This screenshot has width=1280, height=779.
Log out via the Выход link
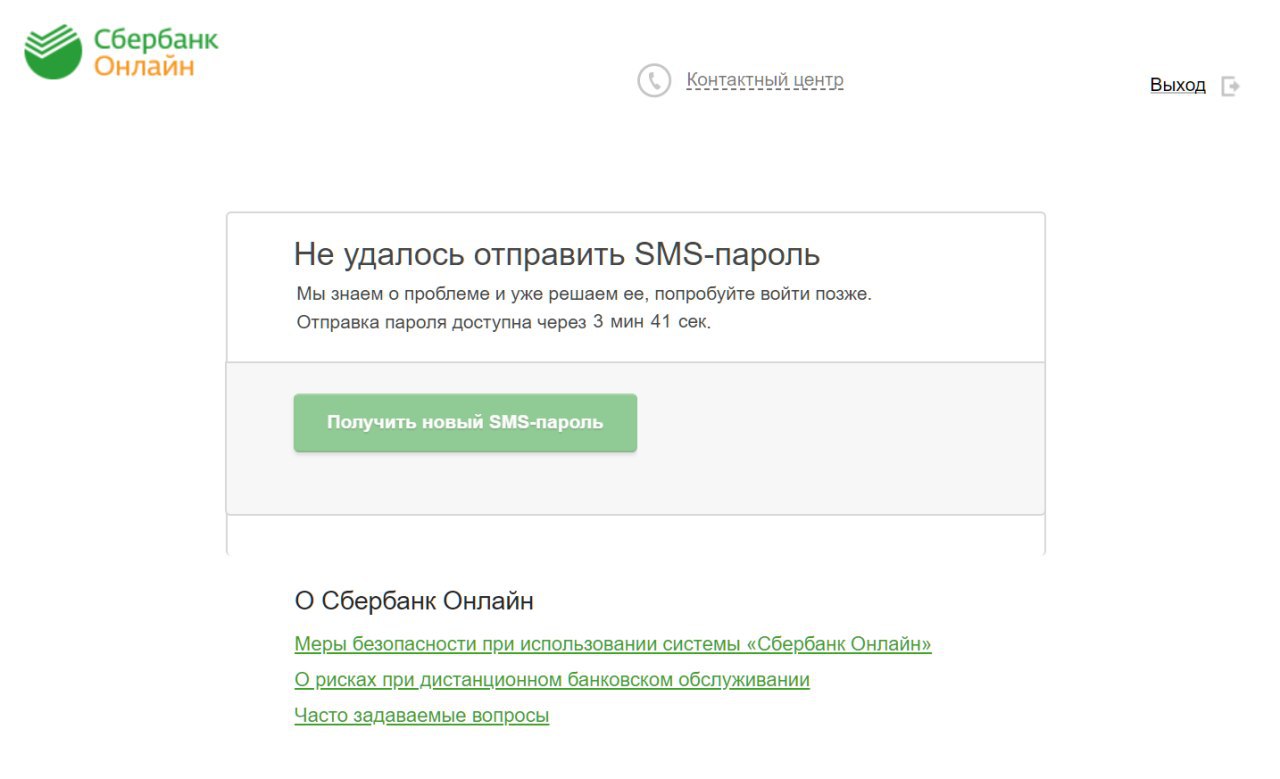click(x=1178, y=85)
